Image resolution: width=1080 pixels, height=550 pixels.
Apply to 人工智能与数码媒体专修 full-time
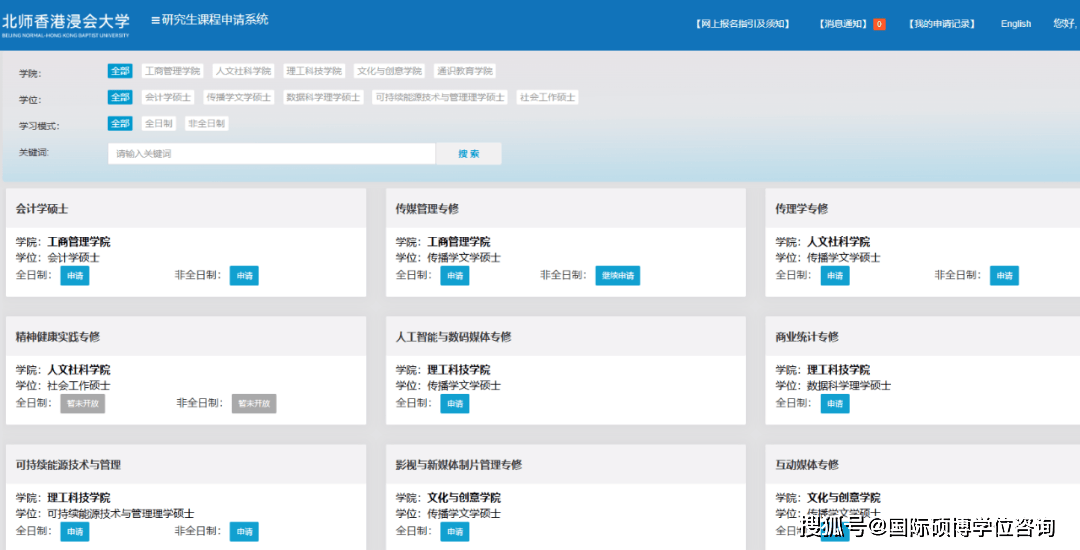454,403
